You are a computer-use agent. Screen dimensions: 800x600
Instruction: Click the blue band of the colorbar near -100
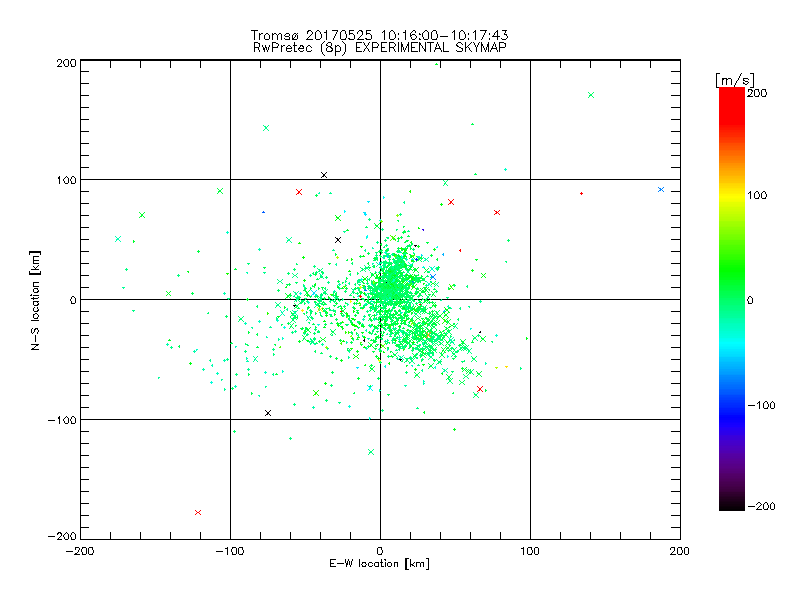pos(732,414)
